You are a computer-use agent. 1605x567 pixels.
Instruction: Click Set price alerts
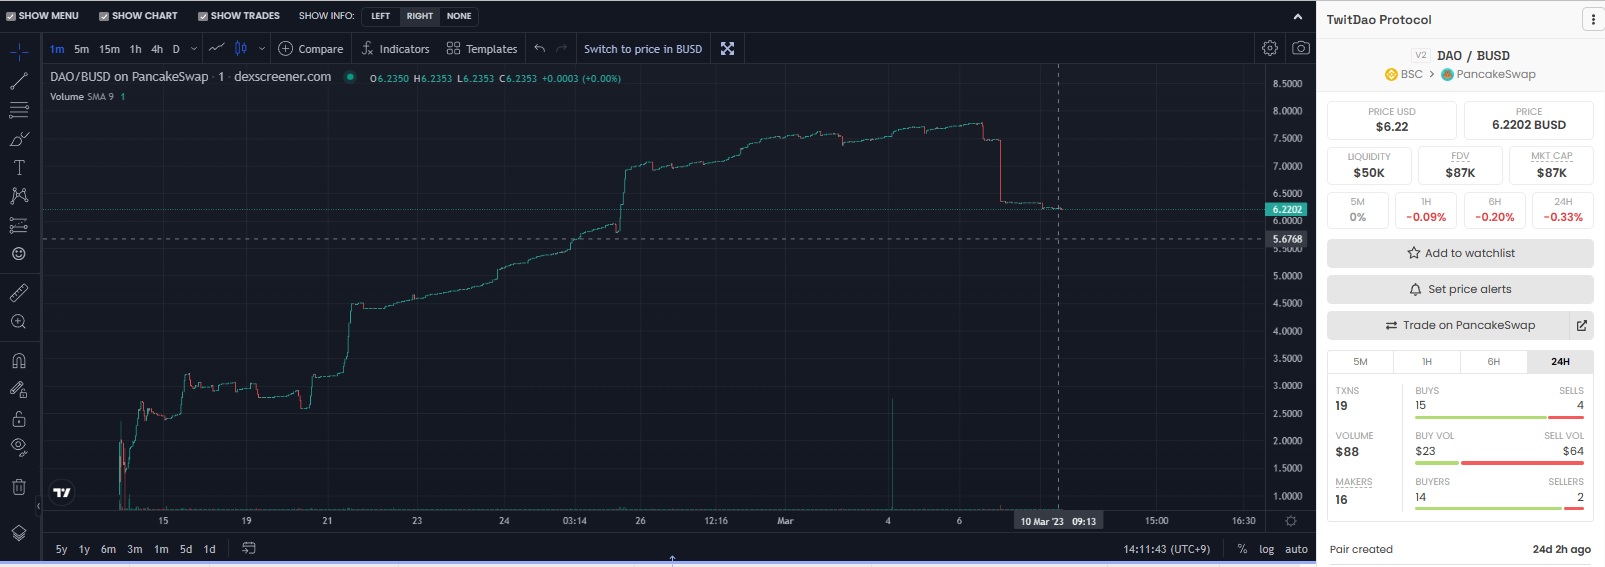tap(1460, 289)
